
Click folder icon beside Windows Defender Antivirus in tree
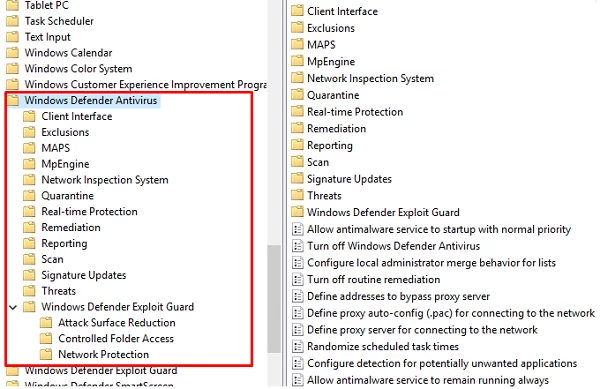13,100
